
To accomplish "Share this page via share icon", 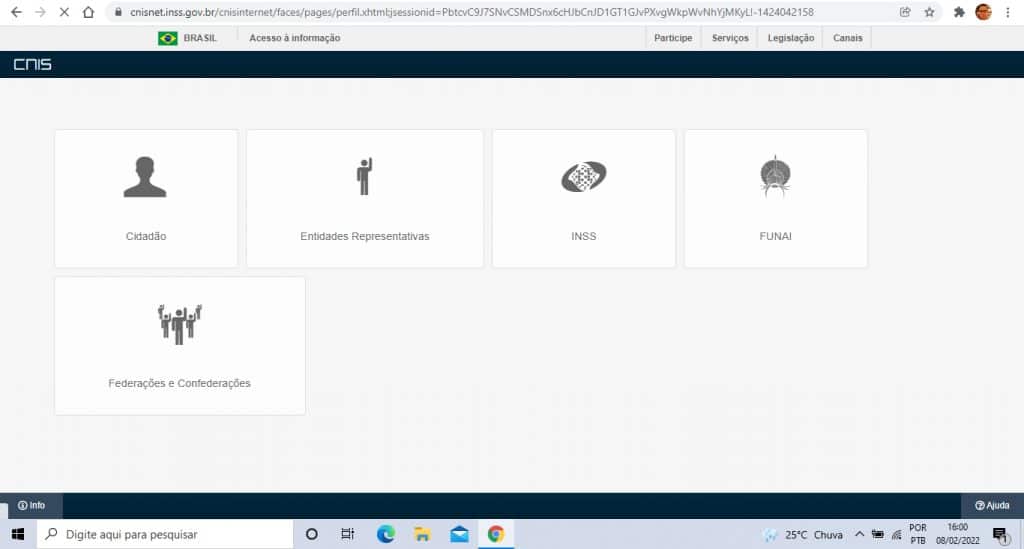I will pos(905,12).
